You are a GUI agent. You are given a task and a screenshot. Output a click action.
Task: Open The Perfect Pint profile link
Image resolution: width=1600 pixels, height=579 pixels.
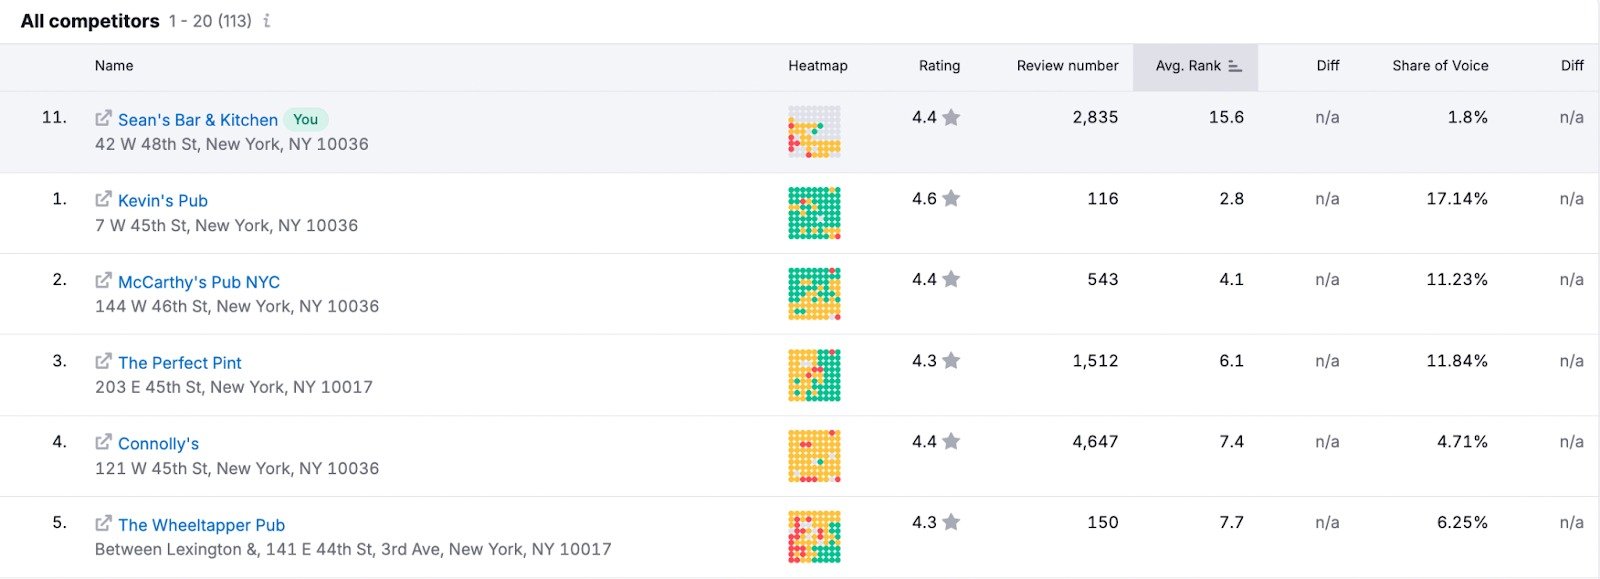pyautogui.click(x=179, y=362)
